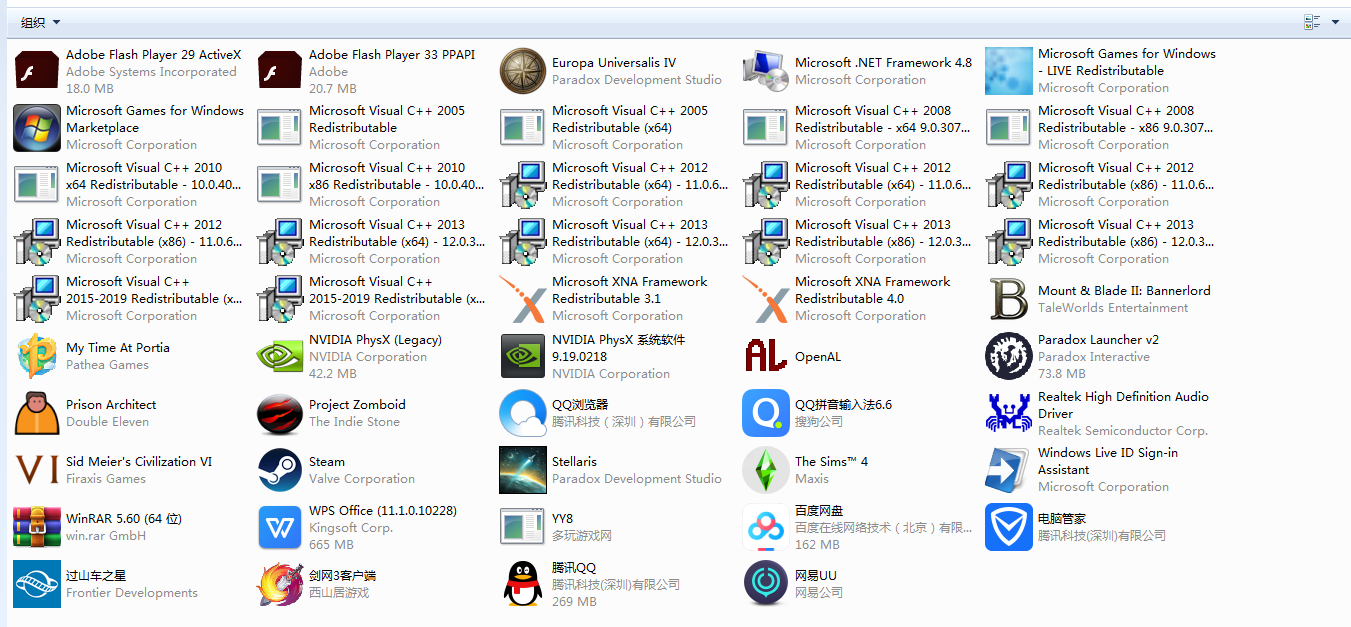Open the 组织 dropdown menu
Screen dimensions: 1351x627
tap(41, 22)
